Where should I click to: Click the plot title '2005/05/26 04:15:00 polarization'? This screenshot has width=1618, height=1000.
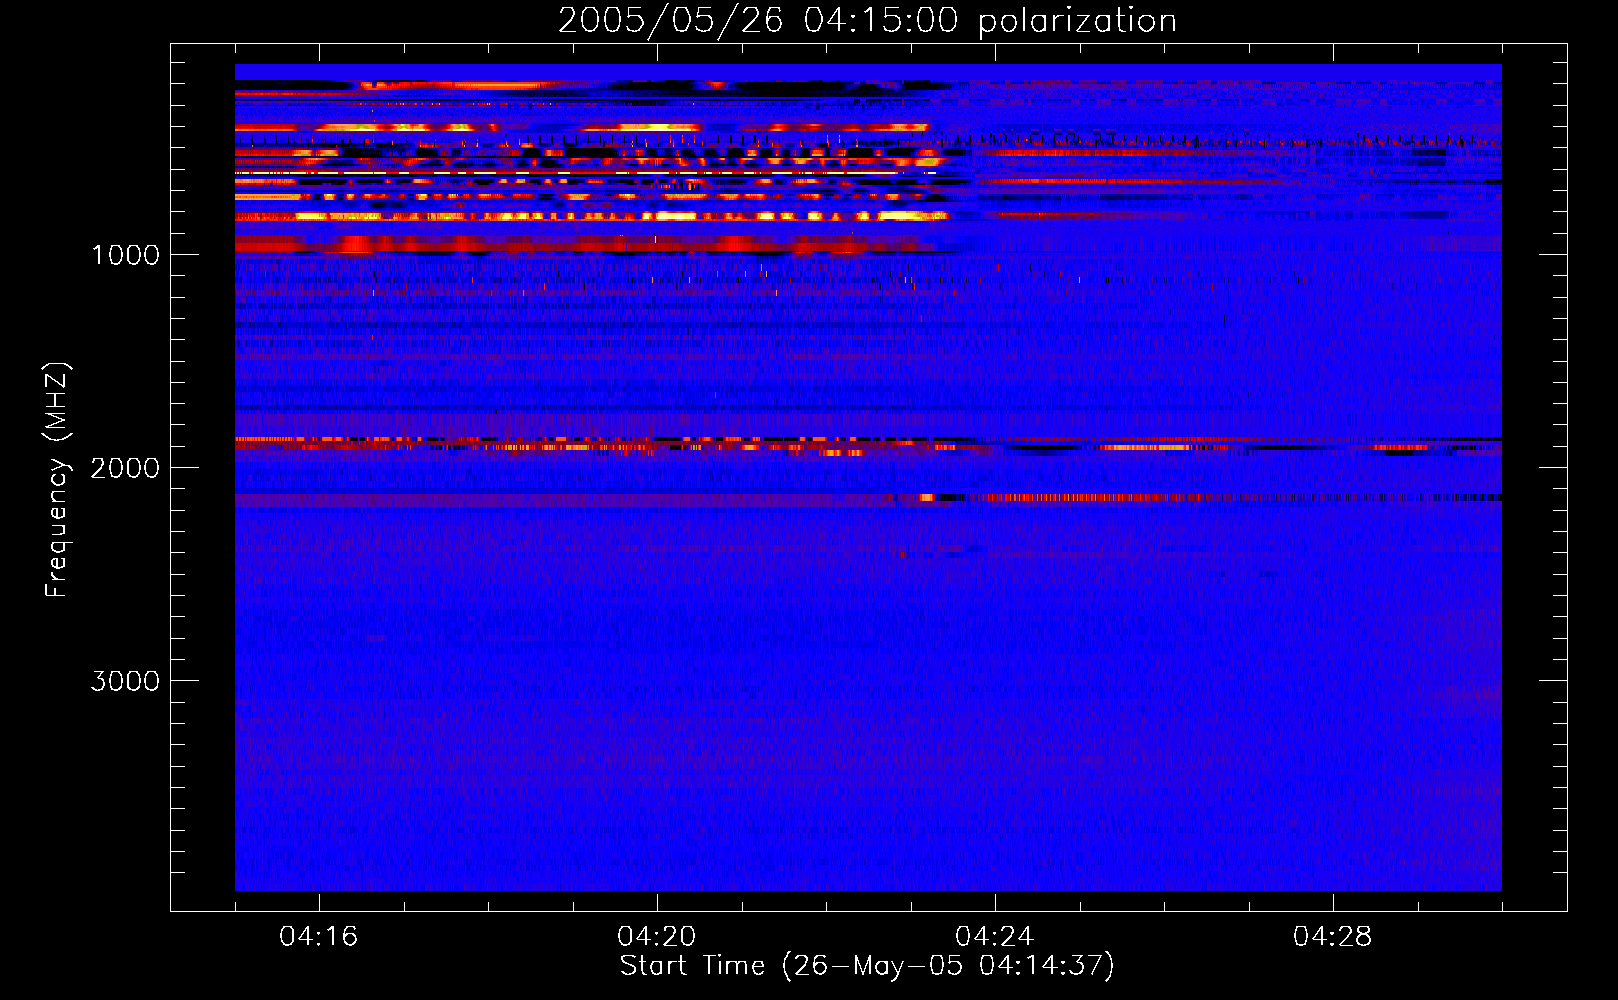tap(867, 21)
